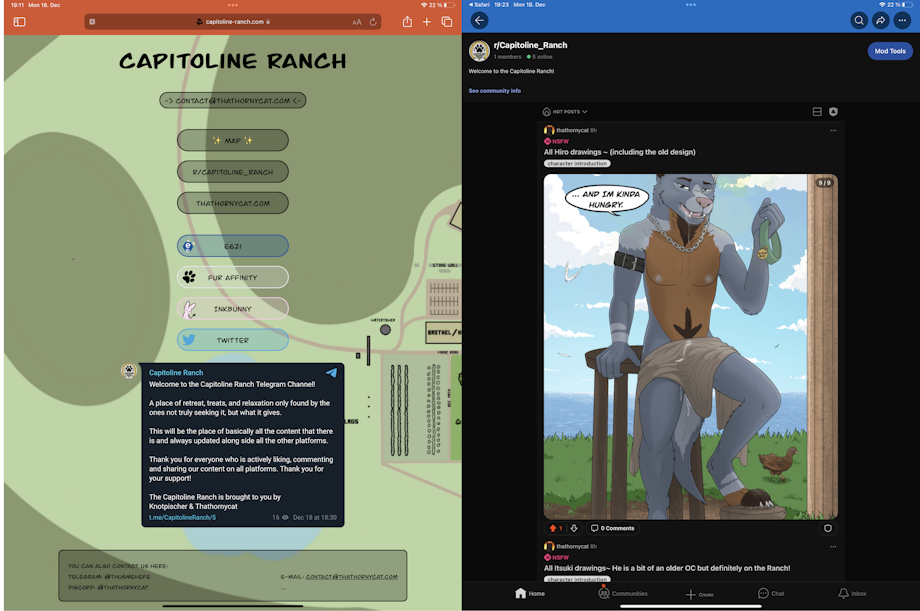Open the Itsuki post options menu

(833, 546)
